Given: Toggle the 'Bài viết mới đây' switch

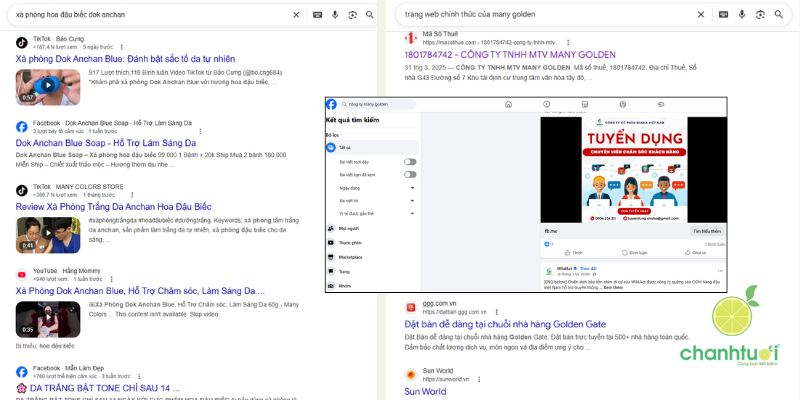Looking at the screenshot, I should [409, 161].
